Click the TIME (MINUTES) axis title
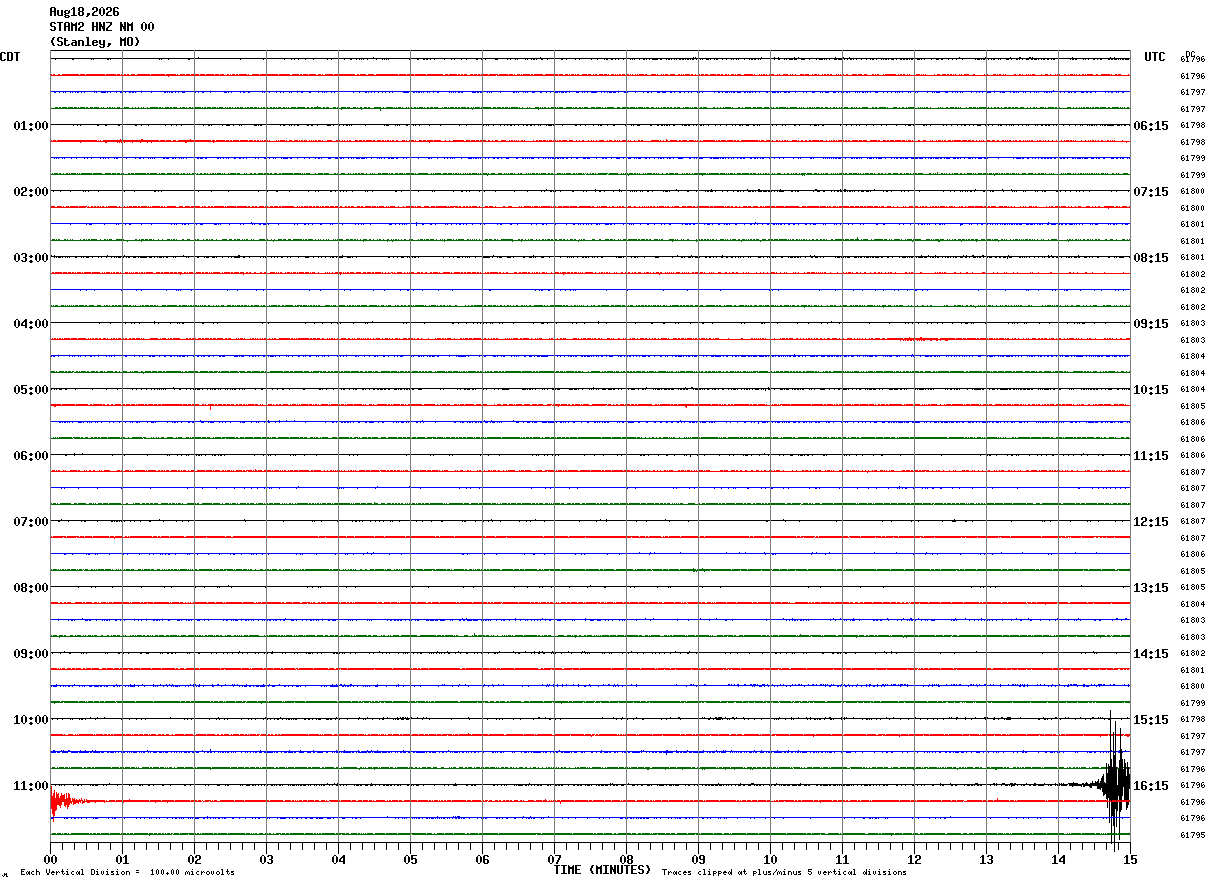 click(602, 870)
